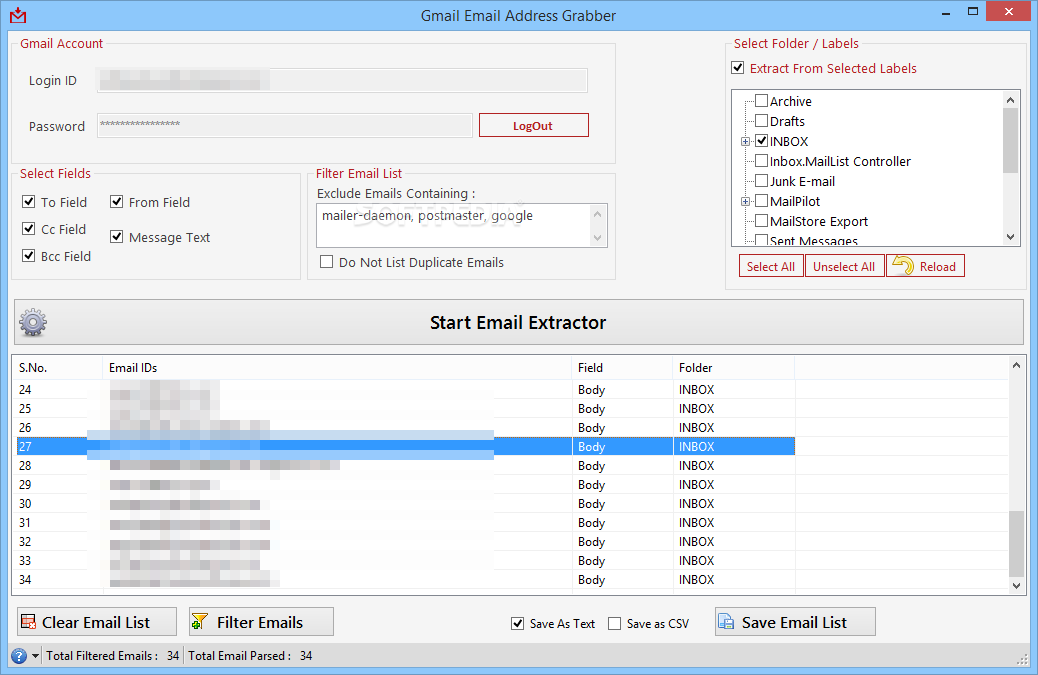
Task: Toggle the Bcc Field checkbox
Action: 28,255
